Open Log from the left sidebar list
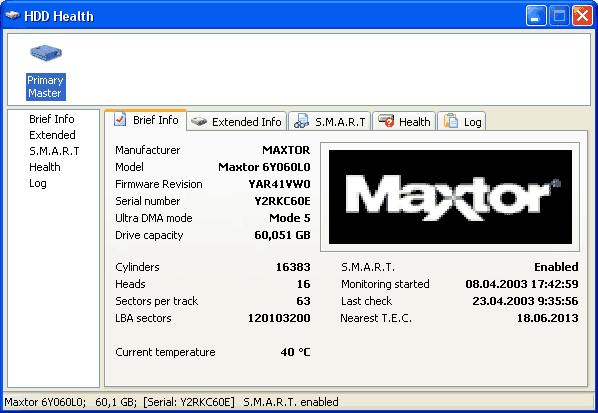 38,183
